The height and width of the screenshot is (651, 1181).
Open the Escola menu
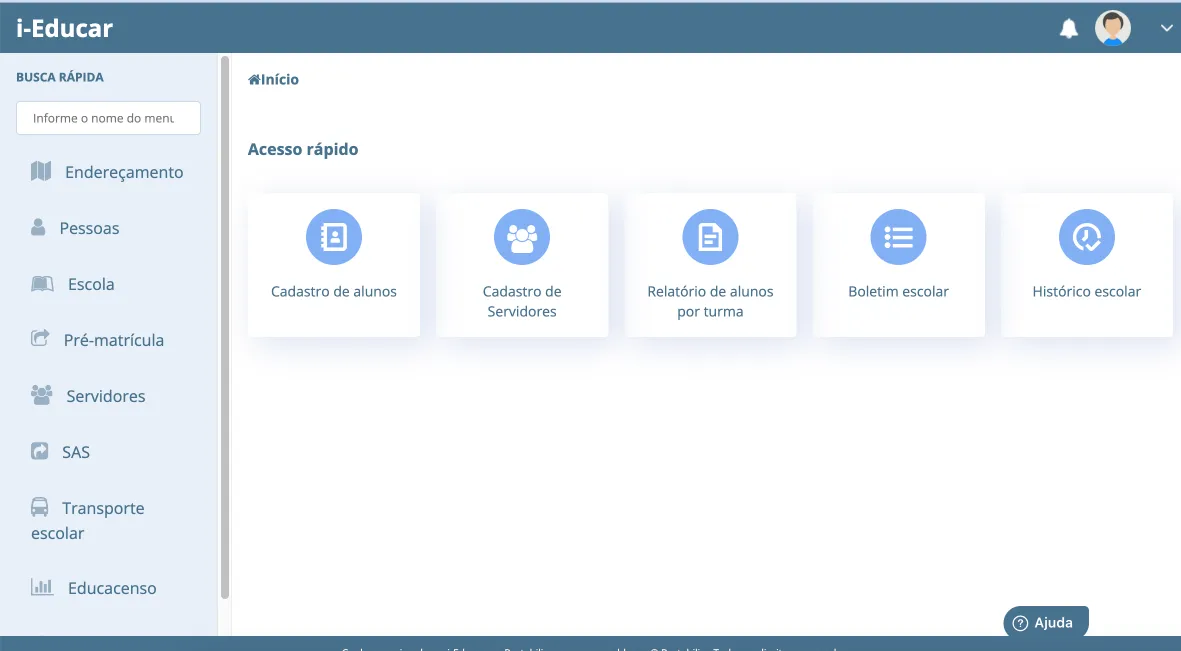tap(91, 284)
